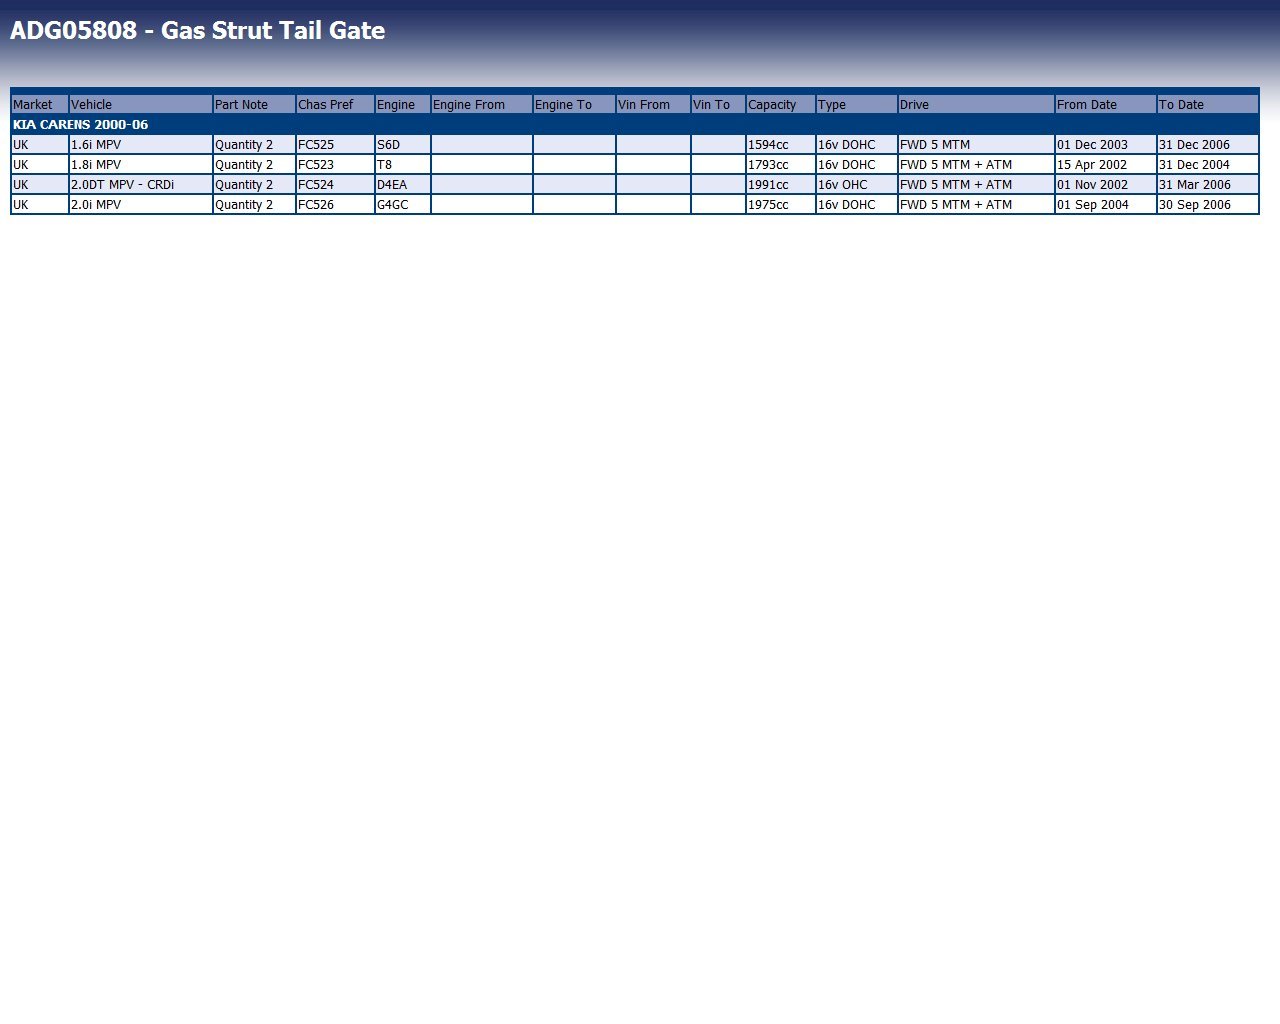Click capacity value 1991cc
This screenshot has height=1024, width=1280.
tap(781, 184)
